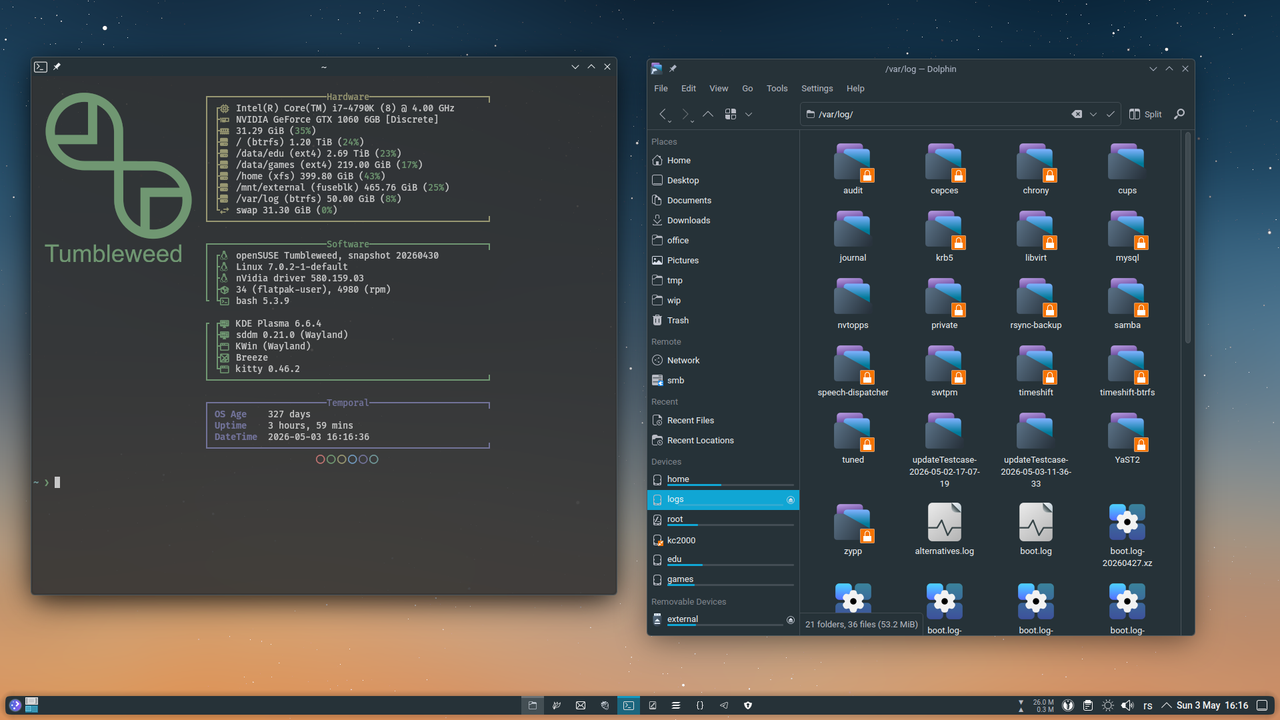Toggle the pin on the Dolphin title bar
This screenshot has width=1280, height=720.
(673, 68)
